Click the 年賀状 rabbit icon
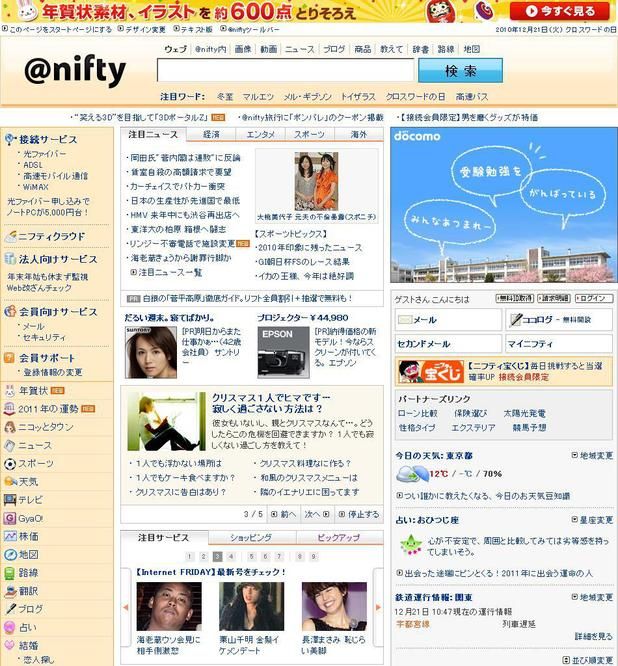This screenshot has width=618, height=666. [9, 390]
